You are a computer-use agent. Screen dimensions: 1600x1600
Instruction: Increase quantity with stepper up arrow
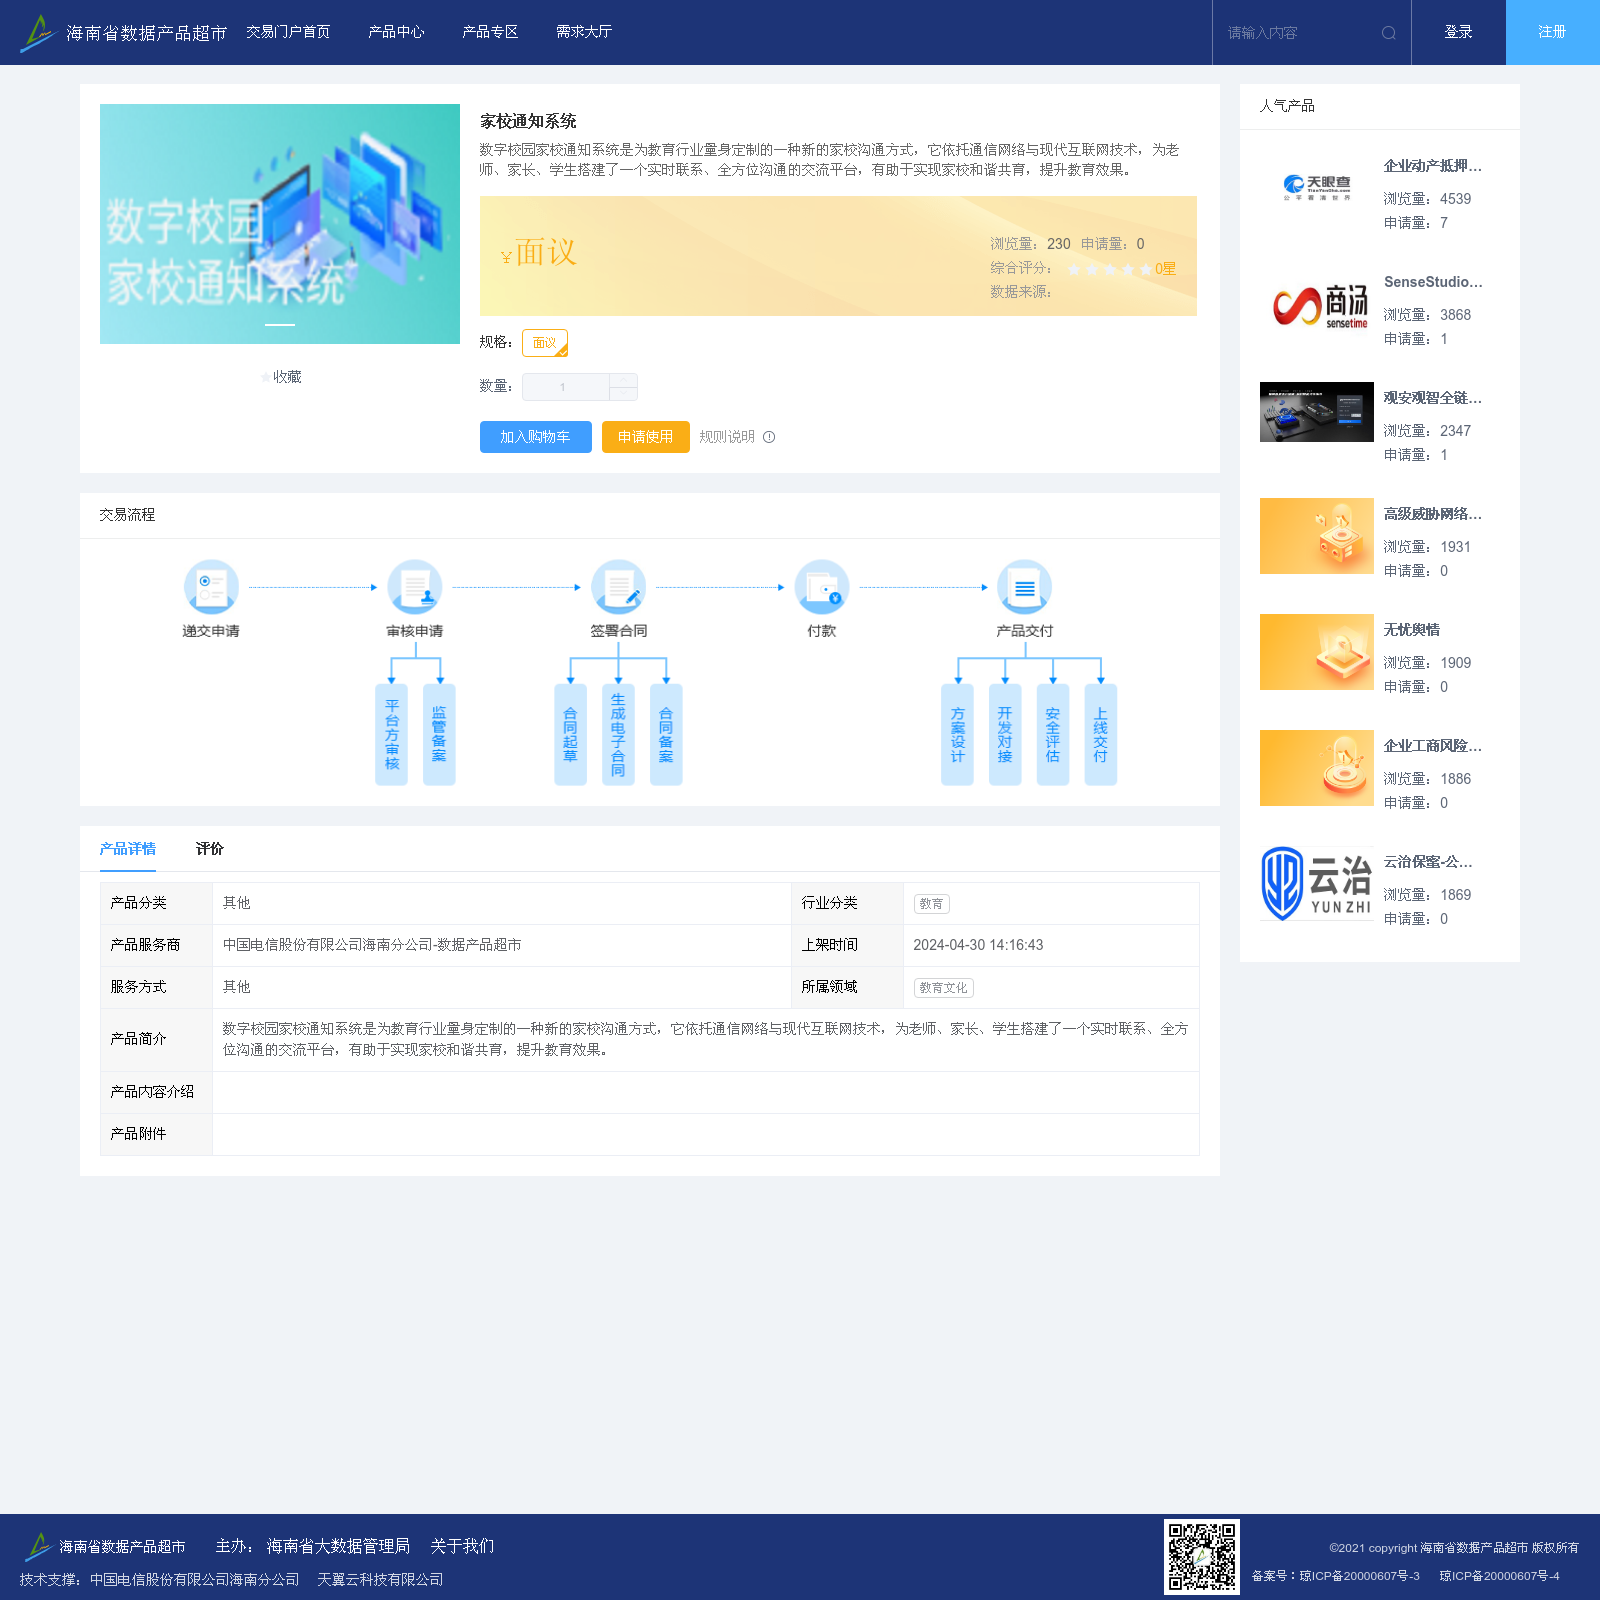(623, 380)
